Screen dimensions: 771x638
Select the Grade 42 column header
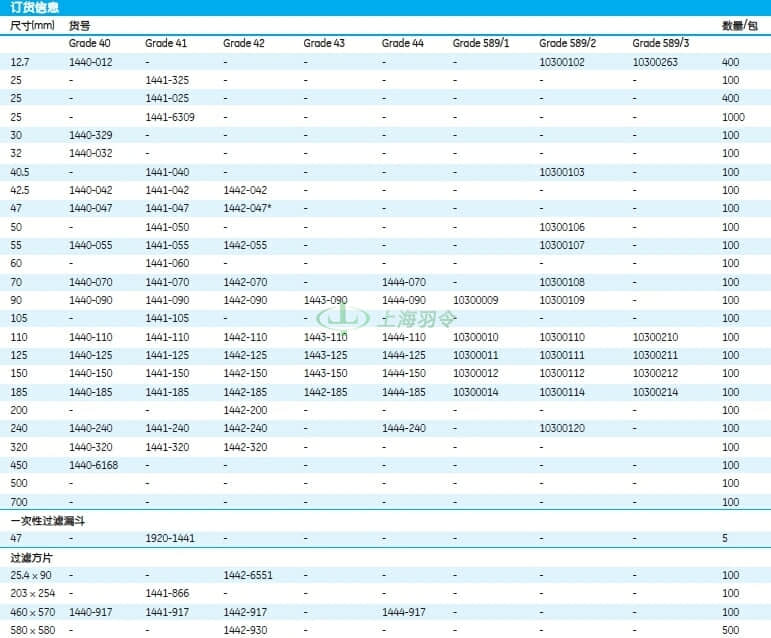pos(244,43)
